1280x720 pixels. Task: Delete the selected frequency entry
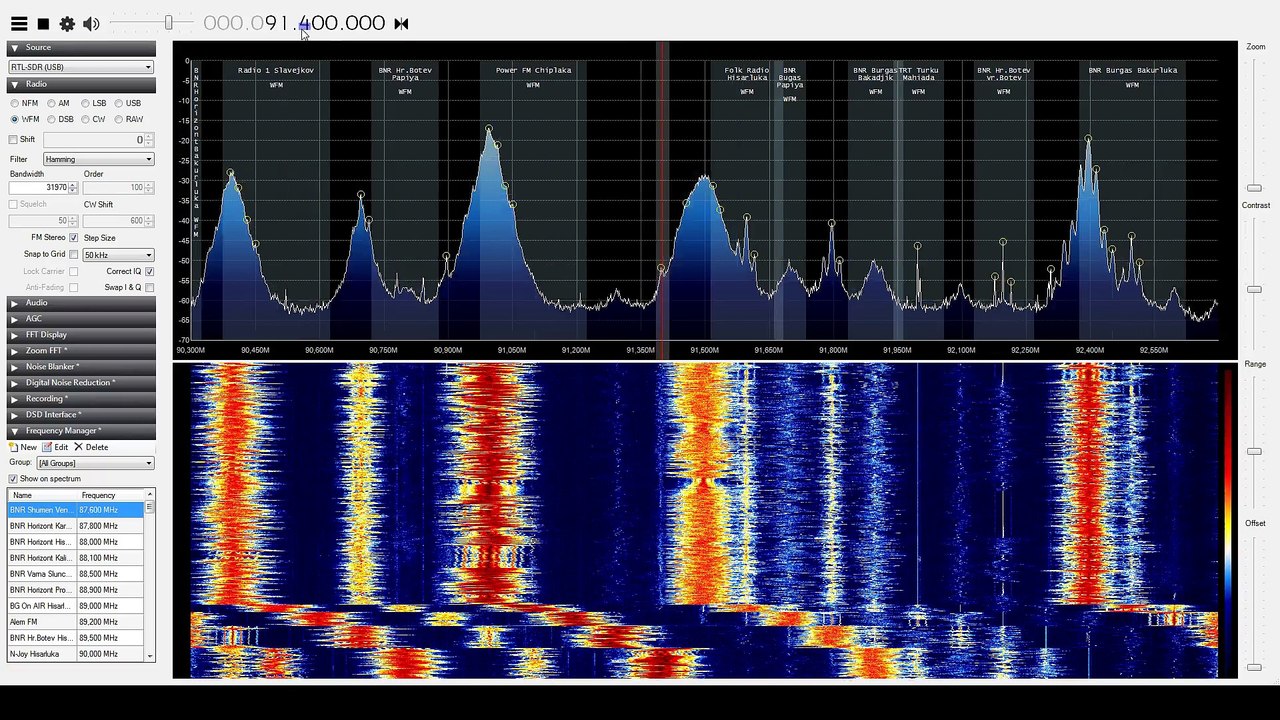tap(91, 447)
